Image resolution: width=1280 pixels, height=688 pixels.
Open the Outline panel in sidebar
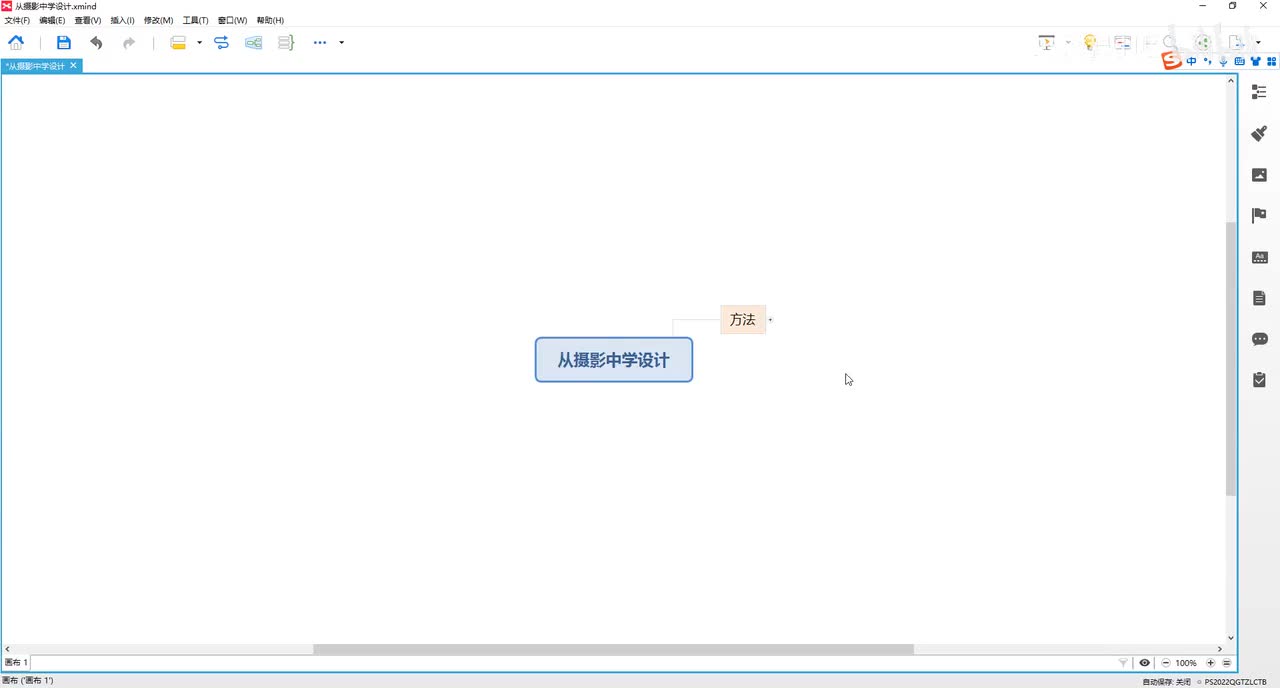point(1259,92)
